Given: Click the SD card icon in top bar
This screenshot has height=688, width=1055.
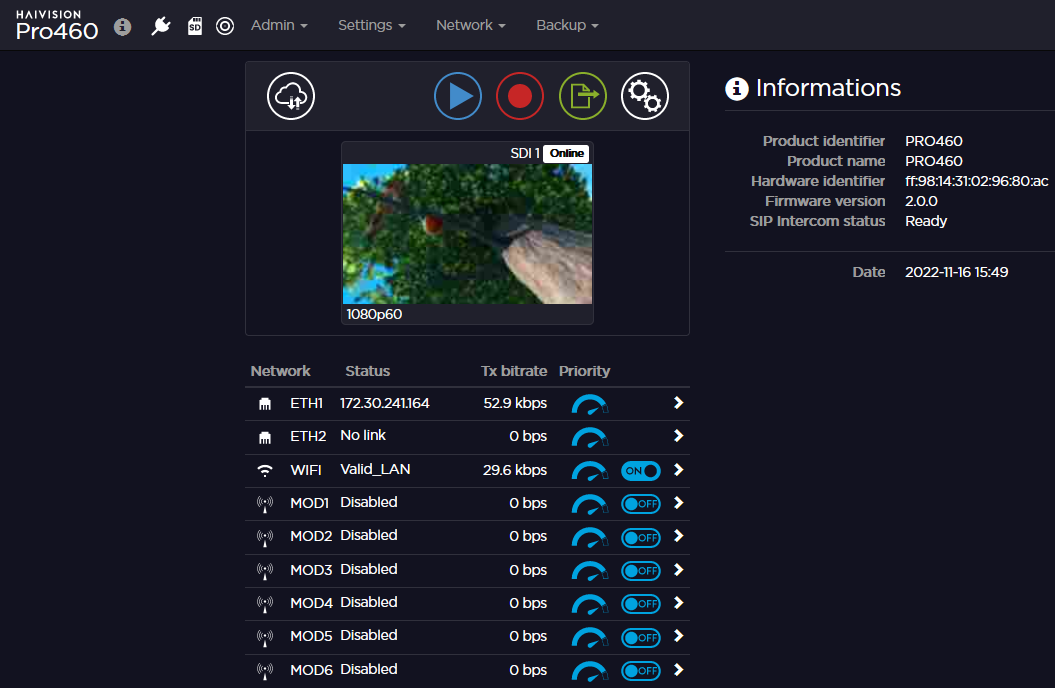Looking at the screenshot, I should click(x=195, y=26).
